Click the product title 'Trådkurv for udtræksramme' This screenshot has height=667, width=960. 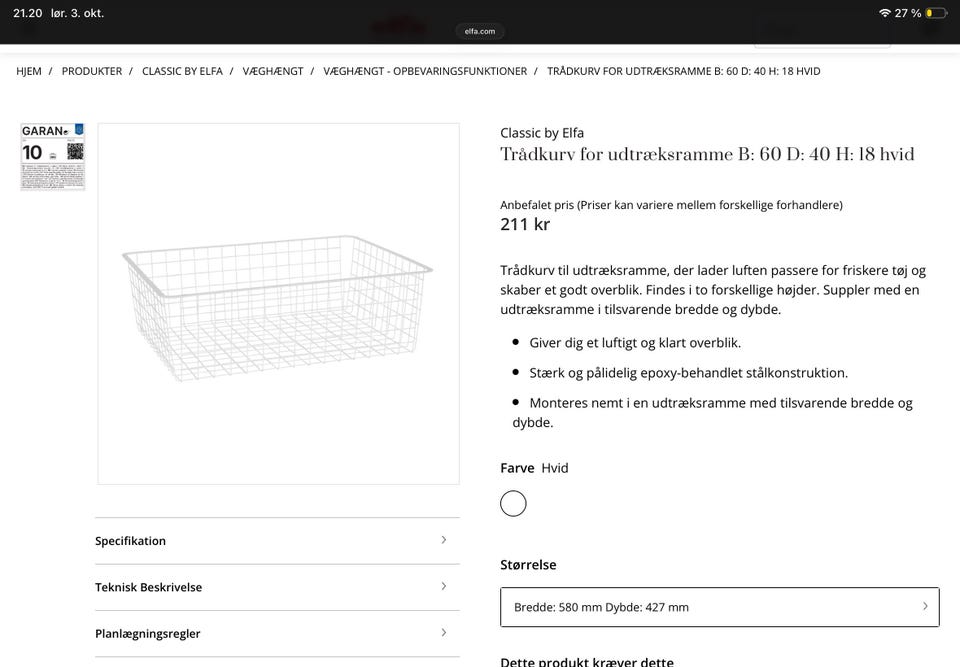pos(707,154)
